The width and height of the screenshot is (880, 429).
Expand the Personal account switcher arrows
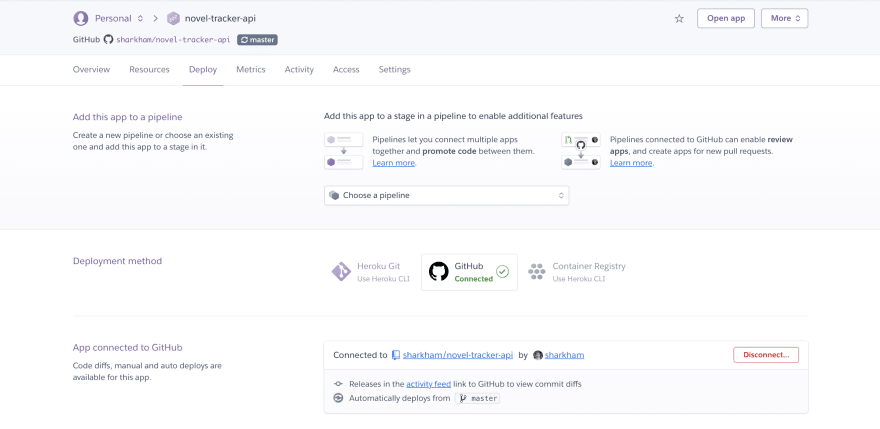(x=140, y=19)
